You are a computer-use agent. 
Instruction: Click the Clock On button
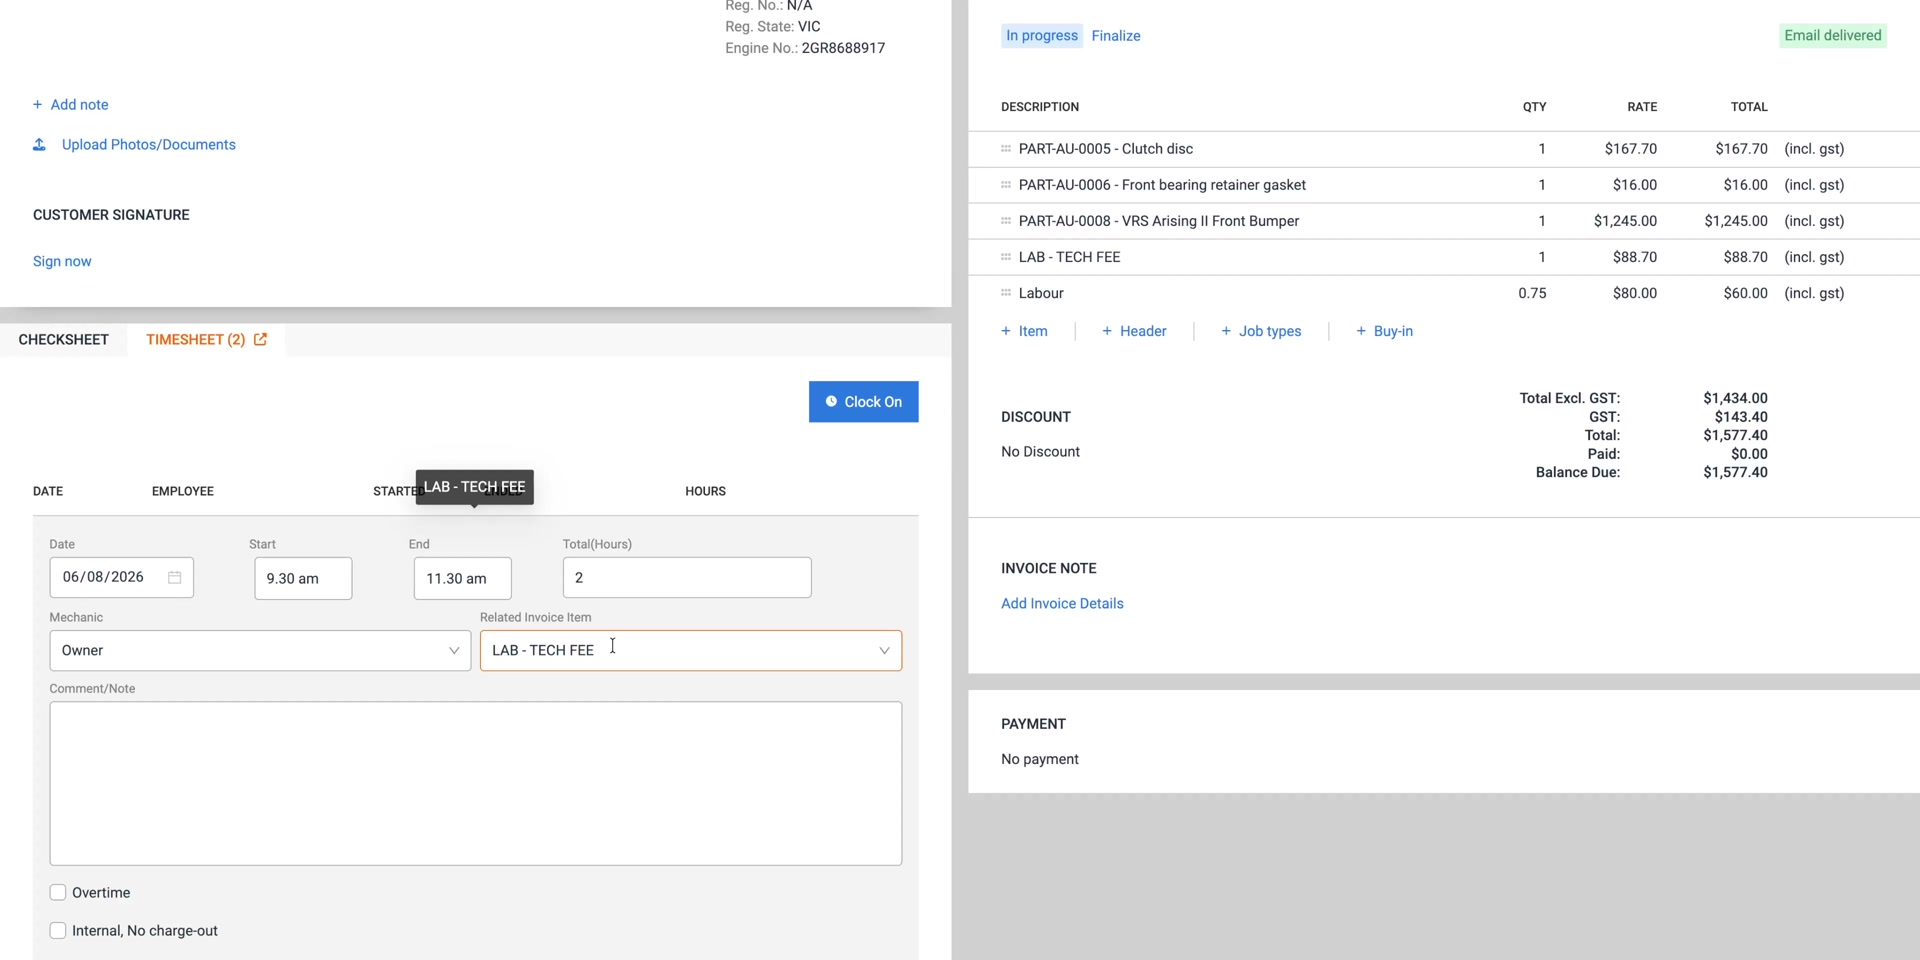tap(864, 402)
